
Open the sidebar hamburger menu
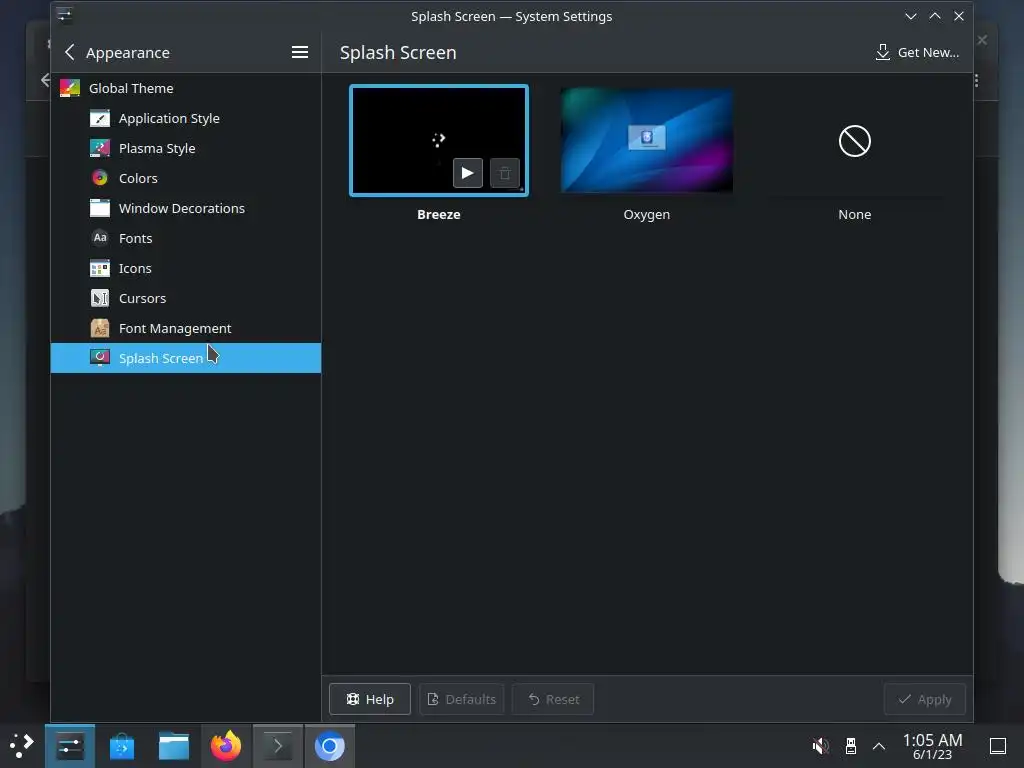click(300, 52)
